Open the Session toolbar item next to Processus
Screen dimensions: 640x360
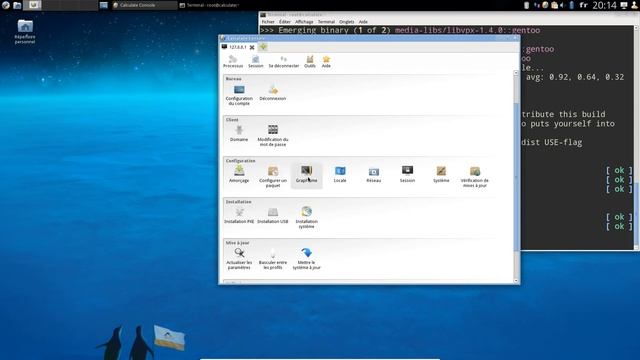click(256, 62)
